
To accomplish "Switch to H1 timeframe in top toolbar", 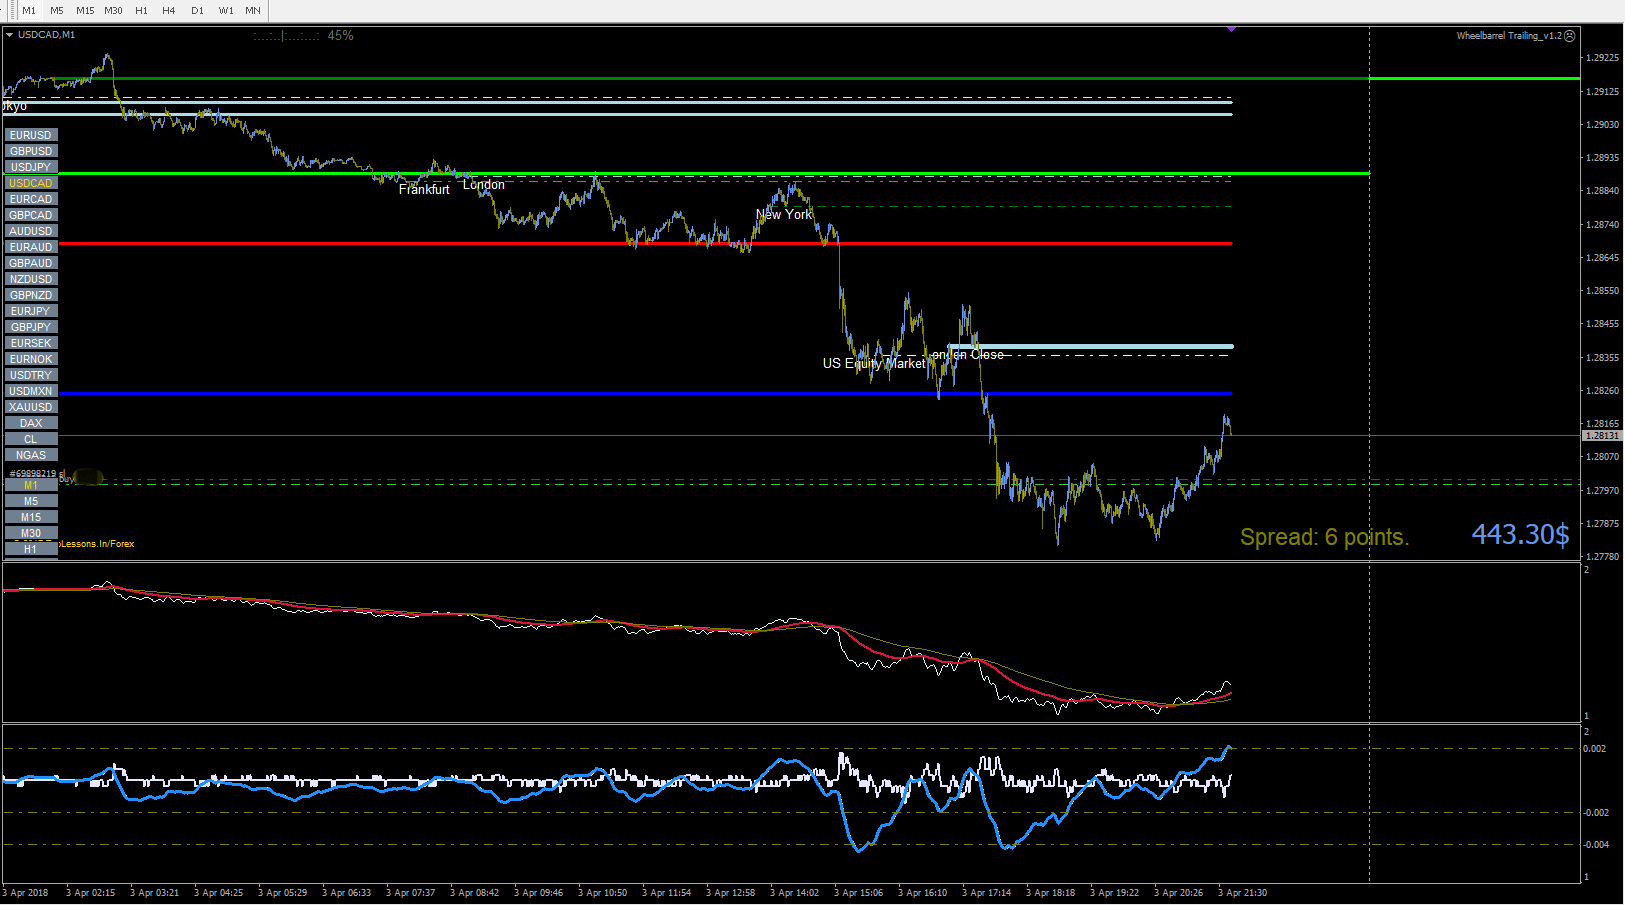I will (141, 11).
